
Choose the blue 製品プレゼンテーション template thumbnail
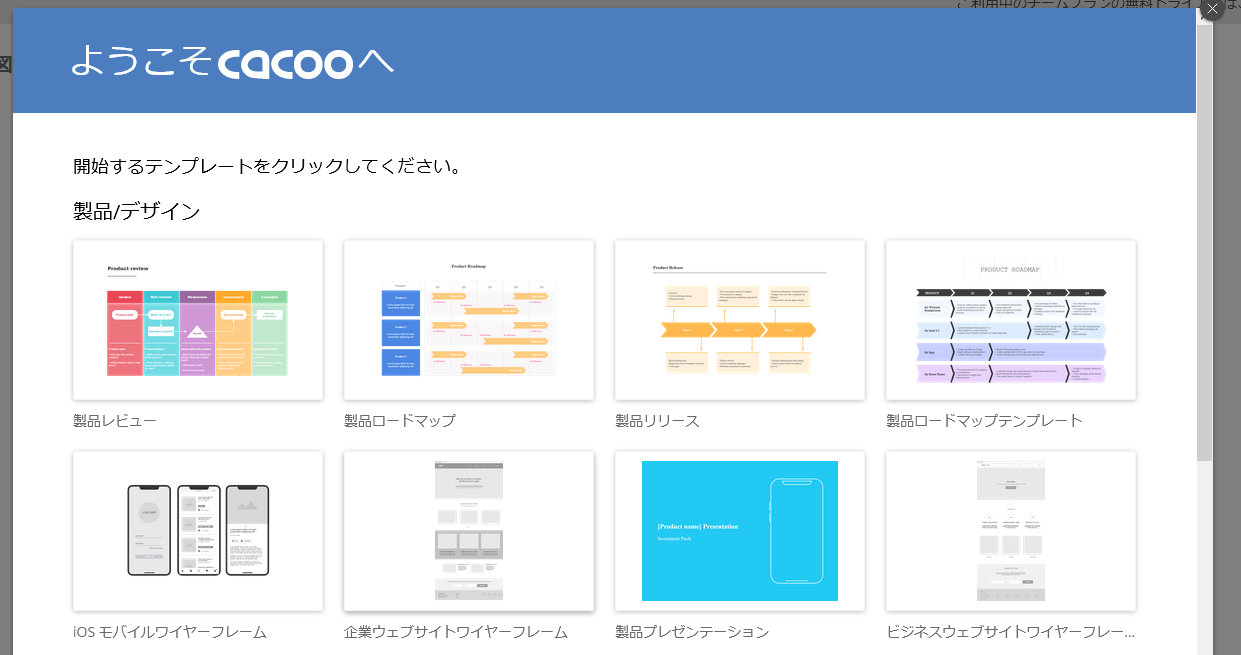point(740,531)
